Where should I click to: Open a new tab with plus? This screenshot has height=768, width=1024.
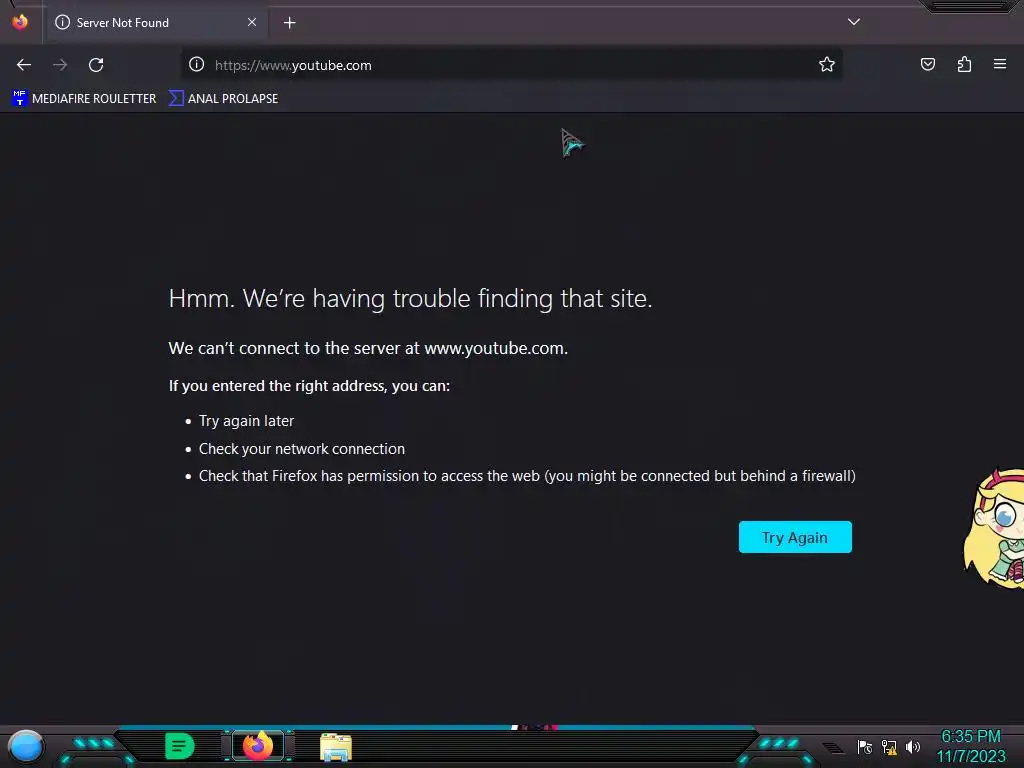pos(289,23)
